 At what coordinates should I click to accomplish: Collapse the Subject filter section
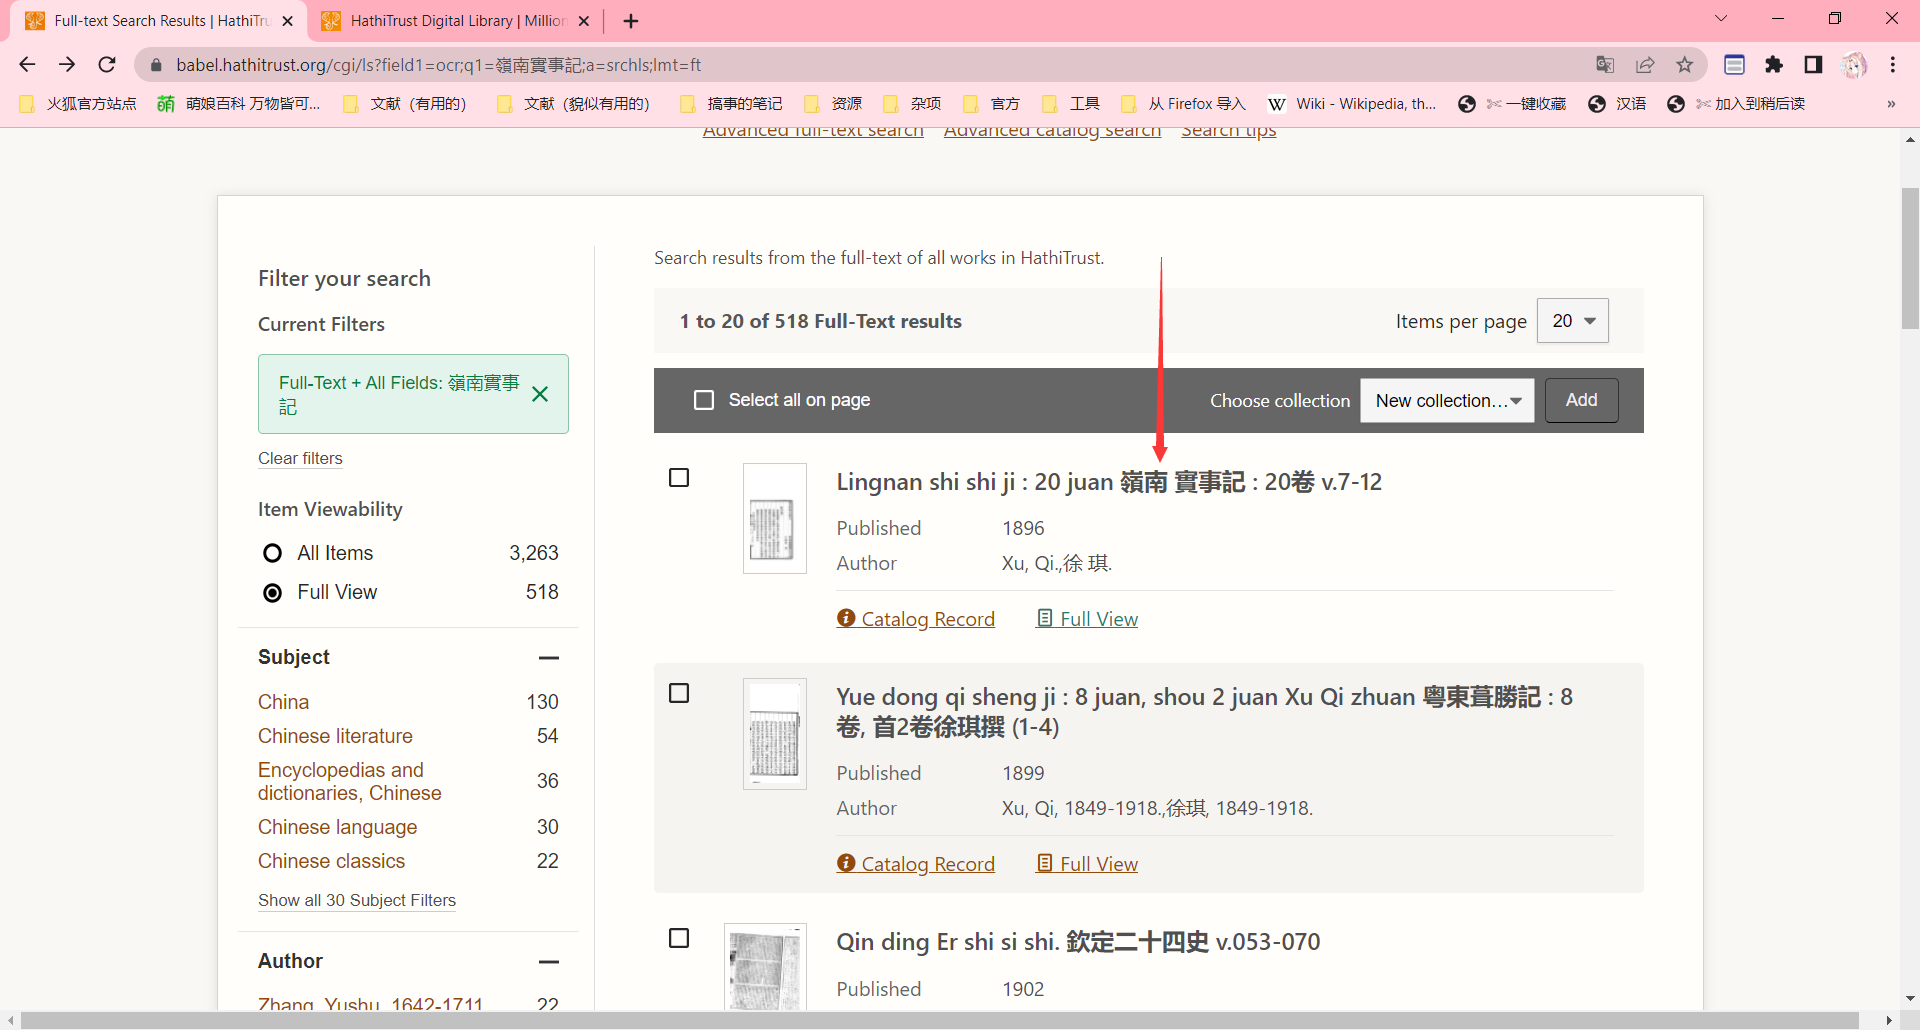[548, 658]
